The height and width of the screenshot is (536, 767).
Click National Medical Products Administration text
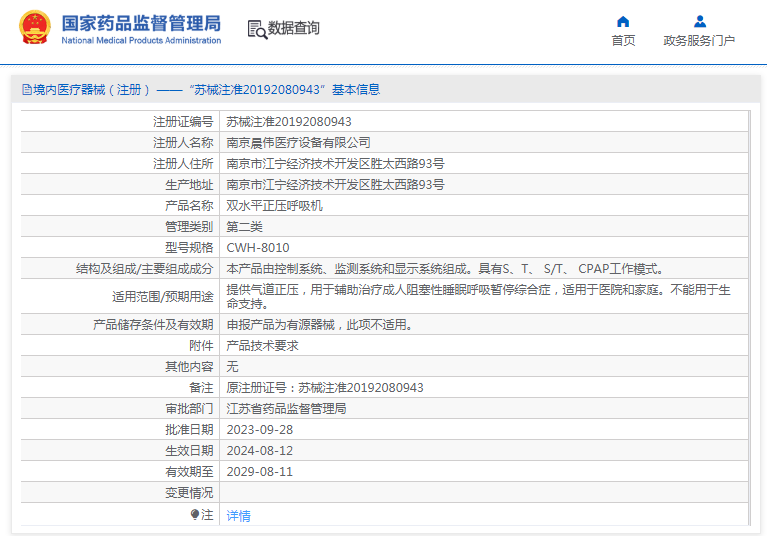(141, 41)
